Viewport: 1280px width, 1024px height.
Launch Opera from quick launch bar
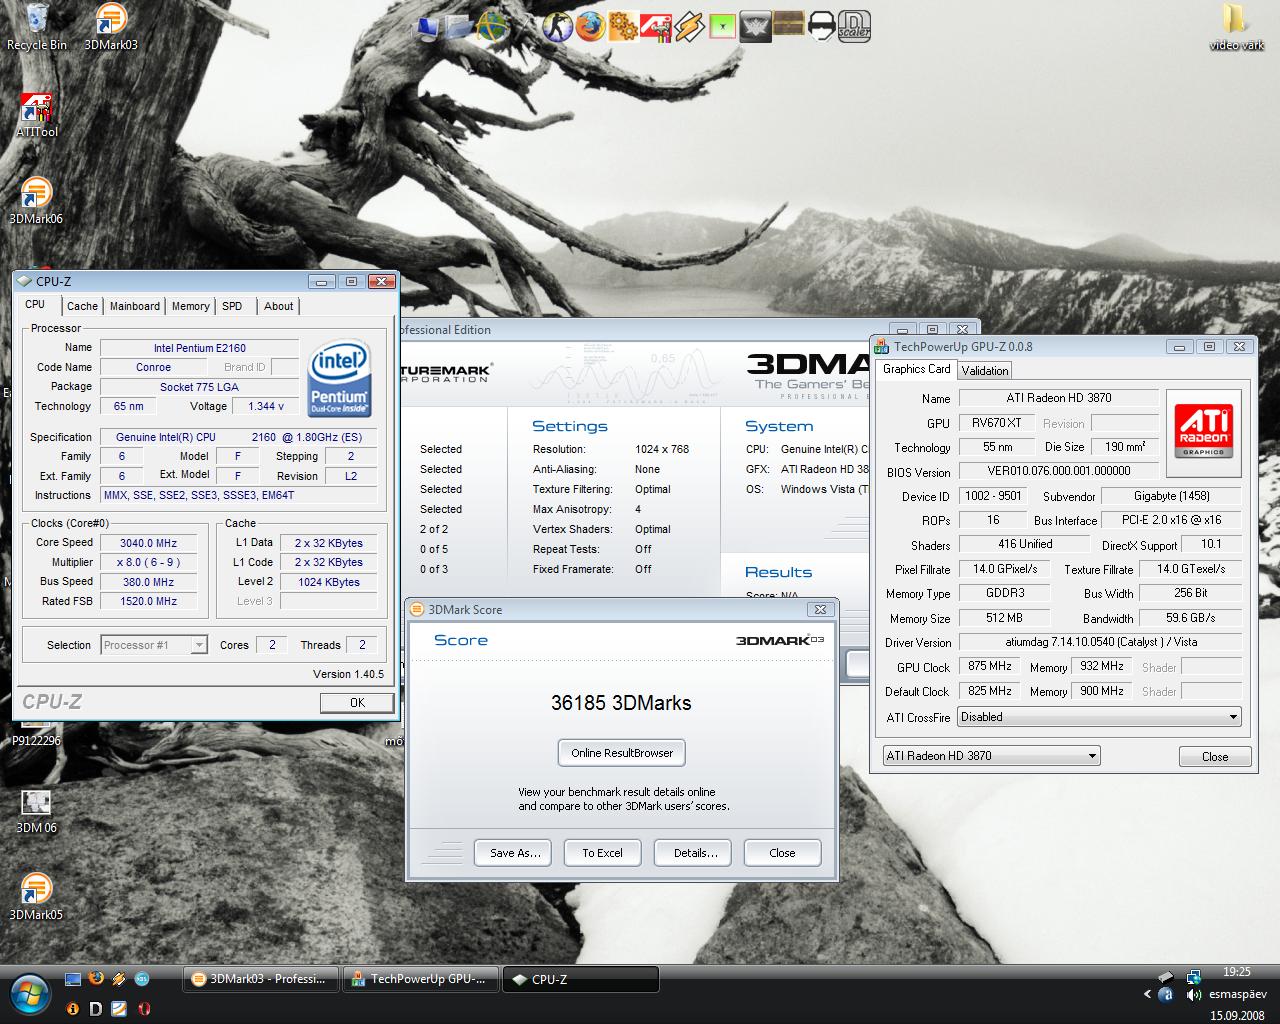pos(144,1008)
